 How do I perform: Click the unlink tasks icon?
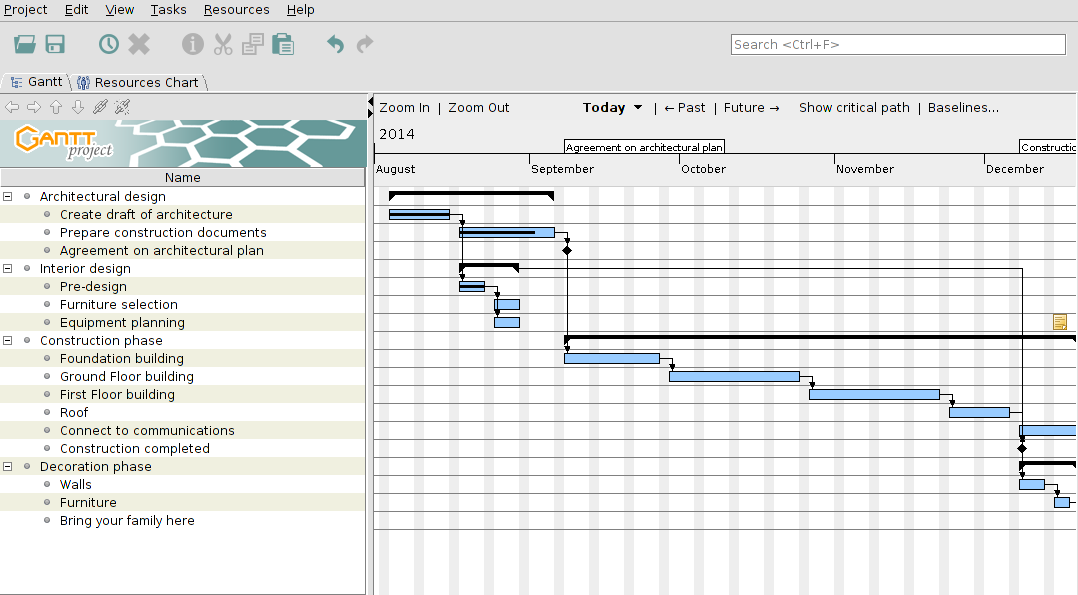point(122,107)
